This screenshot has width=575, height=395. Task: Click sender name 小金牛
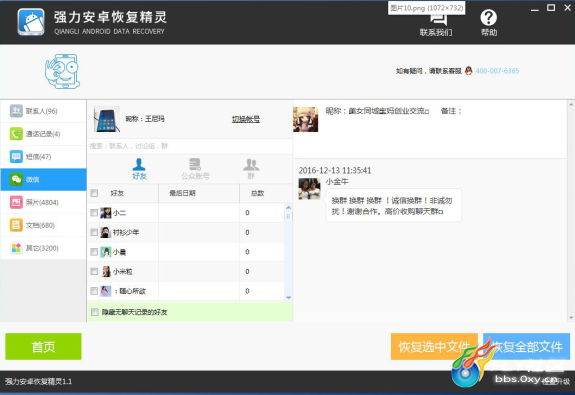coord(337,181)
